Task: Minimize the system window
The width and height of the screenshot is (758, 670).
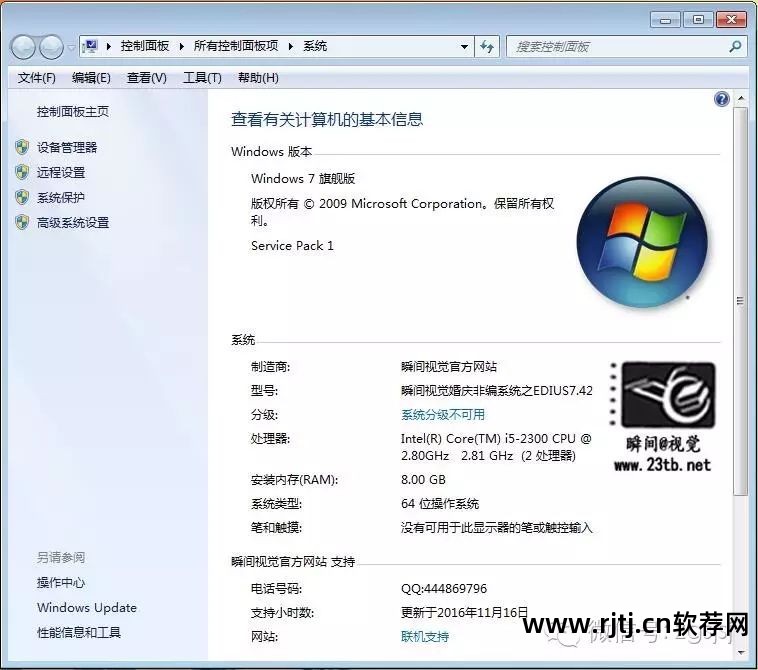Action: (x=665, y=20)
